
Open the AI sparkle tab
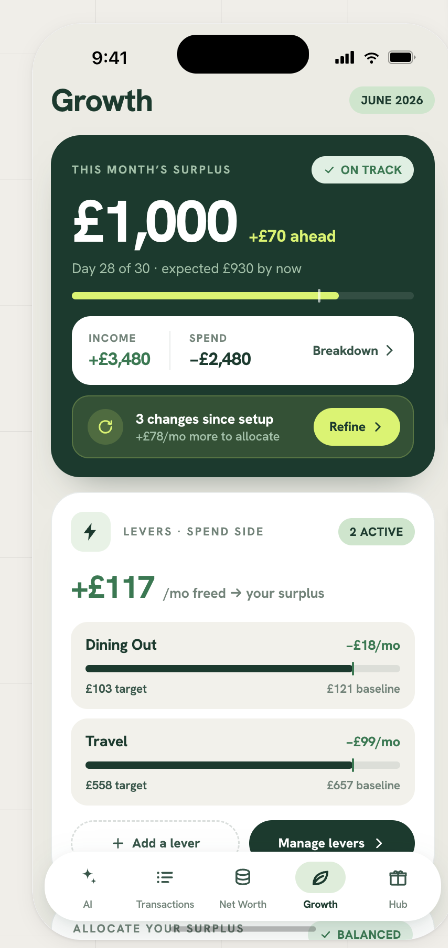pyautogui.click(x=89, y=876)
